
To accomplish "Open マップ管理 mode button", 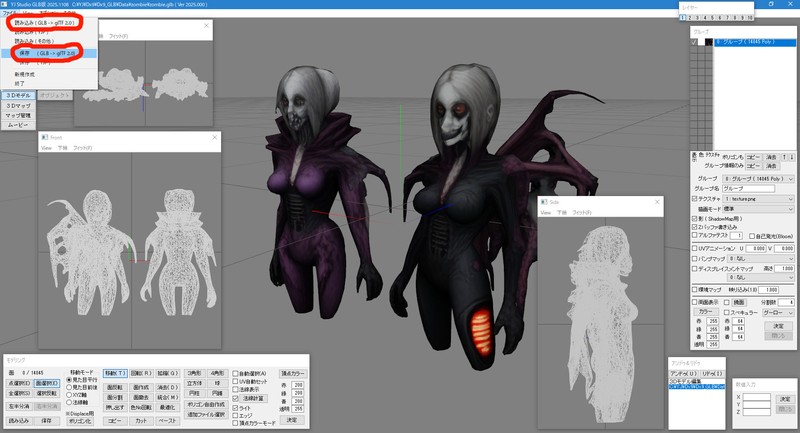I will pyautogui.click(x=18, y=115).
